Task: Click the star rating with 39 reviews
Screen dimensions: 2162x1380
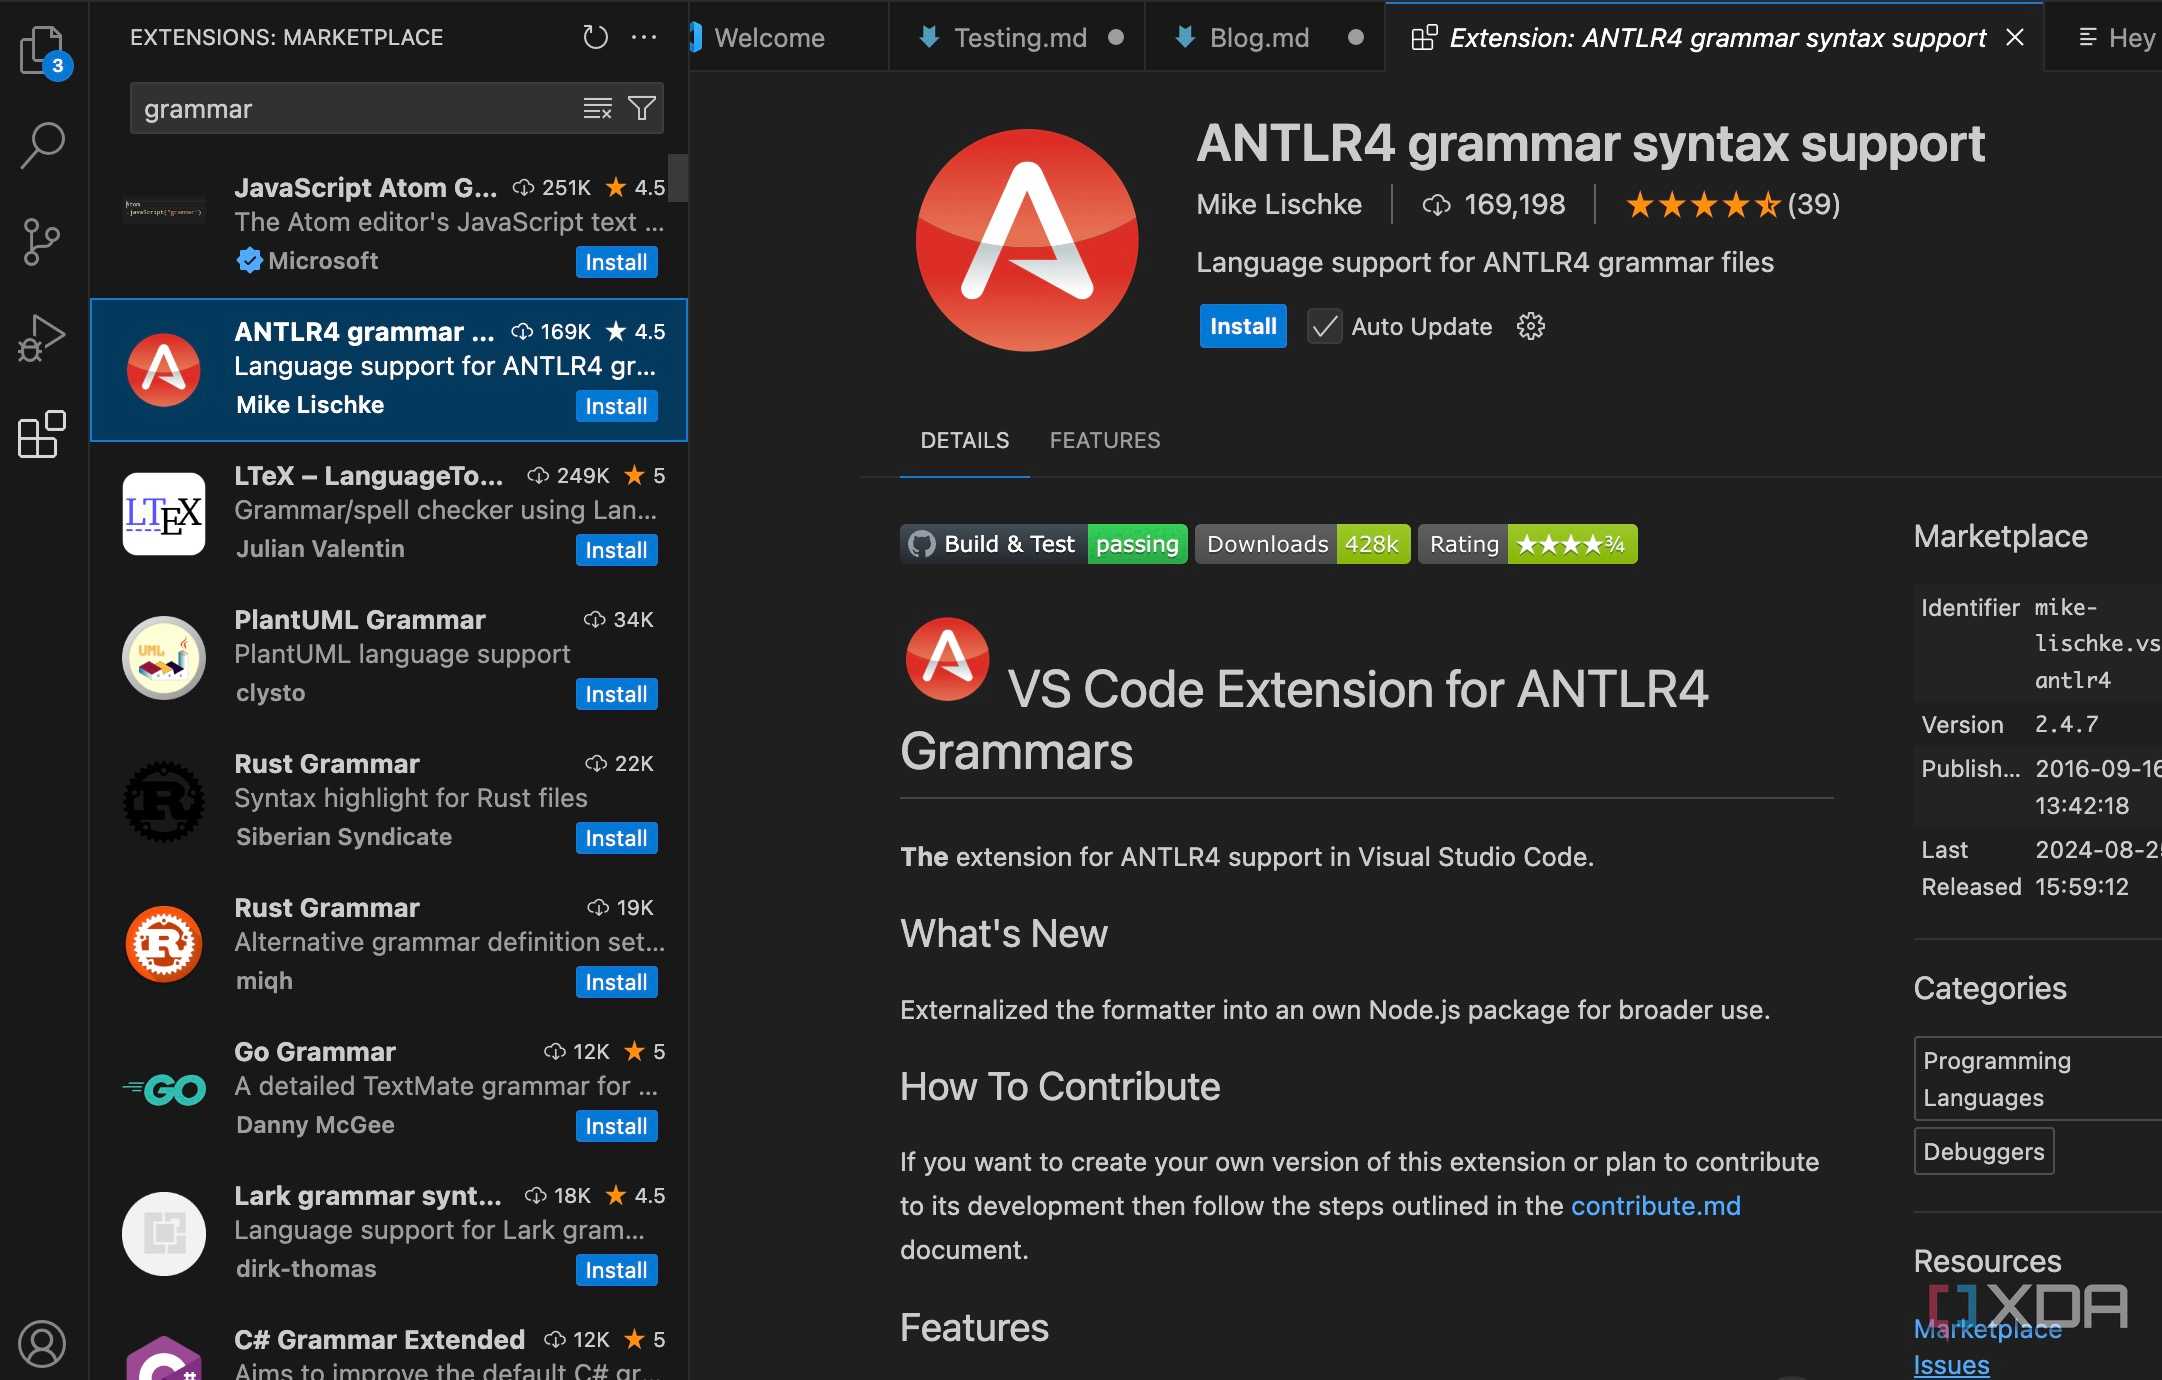Action: coord(1732,205)
